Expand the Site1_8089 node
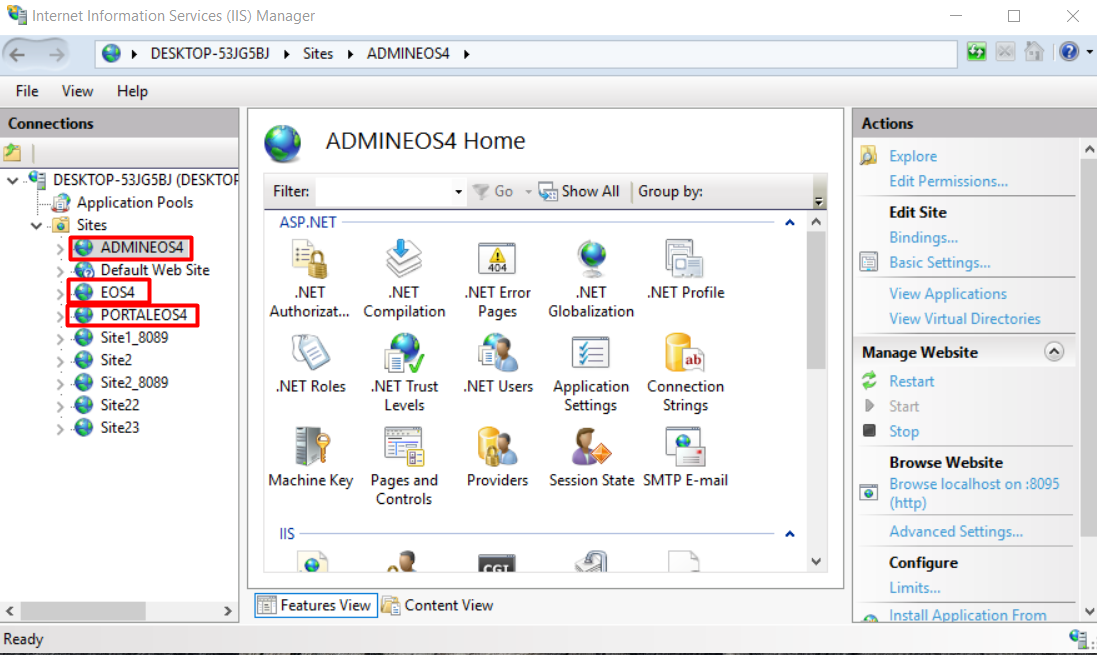Screen dimensions: 1097x655 coord(60,339)
